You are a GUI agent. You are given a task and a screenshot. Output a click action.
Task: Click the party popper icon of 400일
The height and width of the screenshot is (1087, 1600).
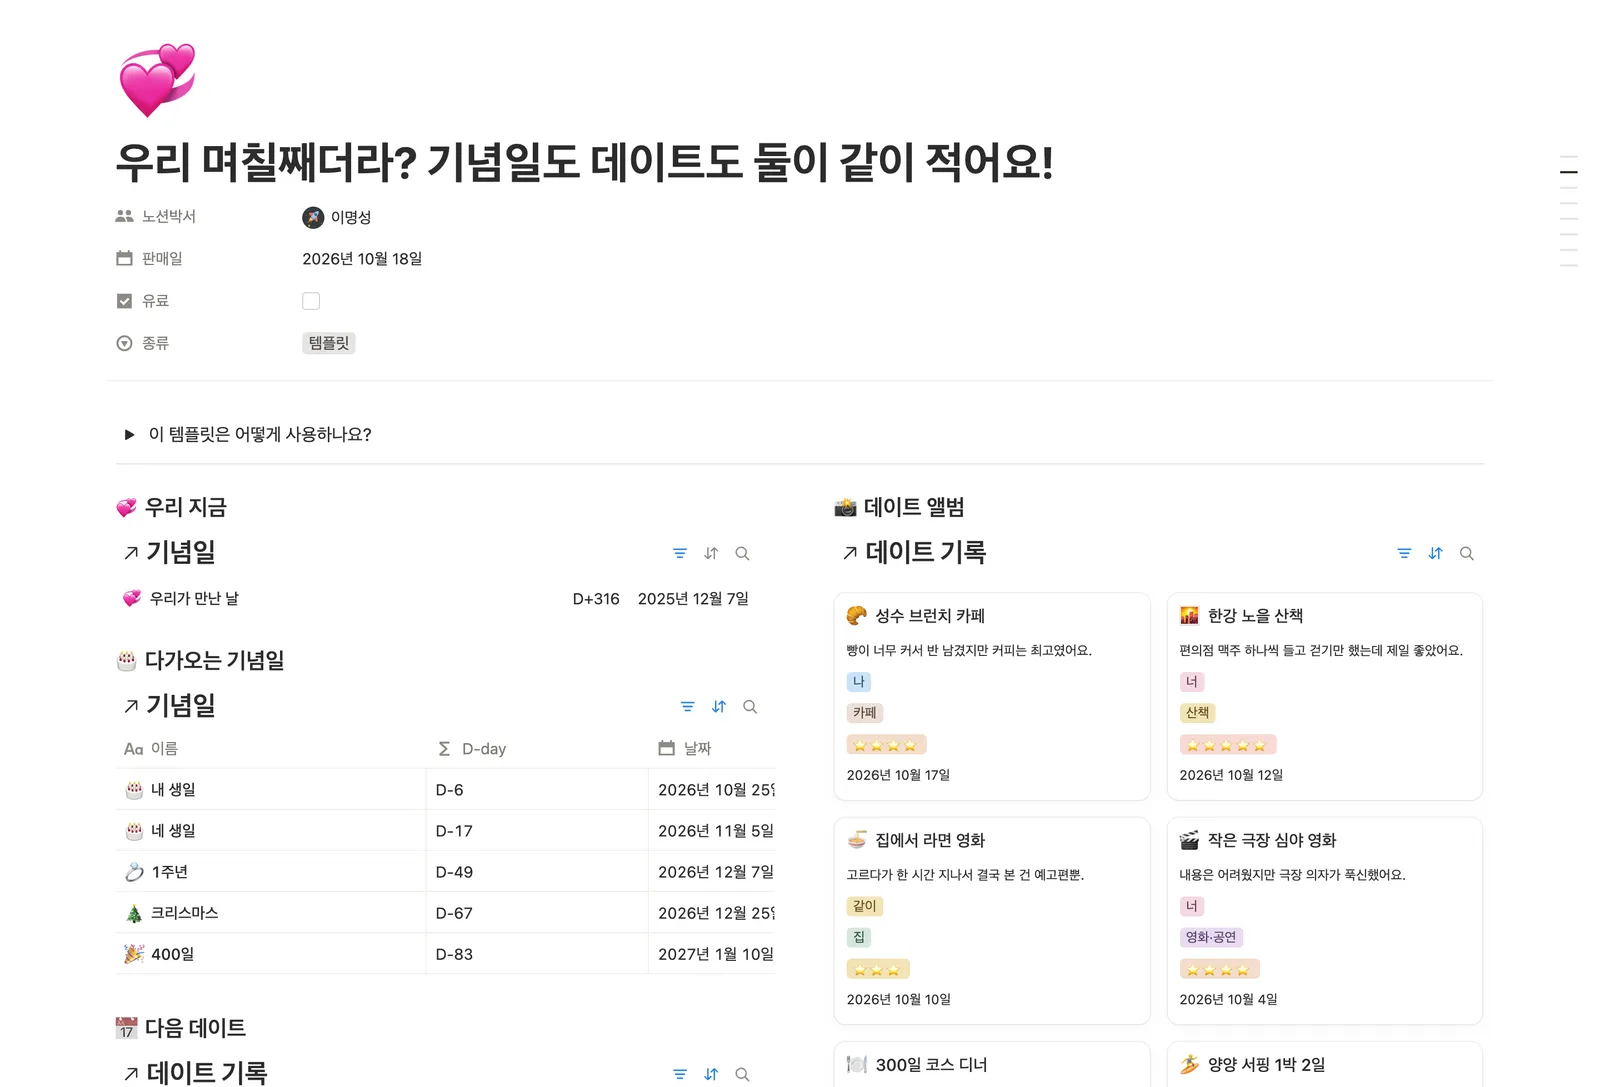tap(134, 954)
